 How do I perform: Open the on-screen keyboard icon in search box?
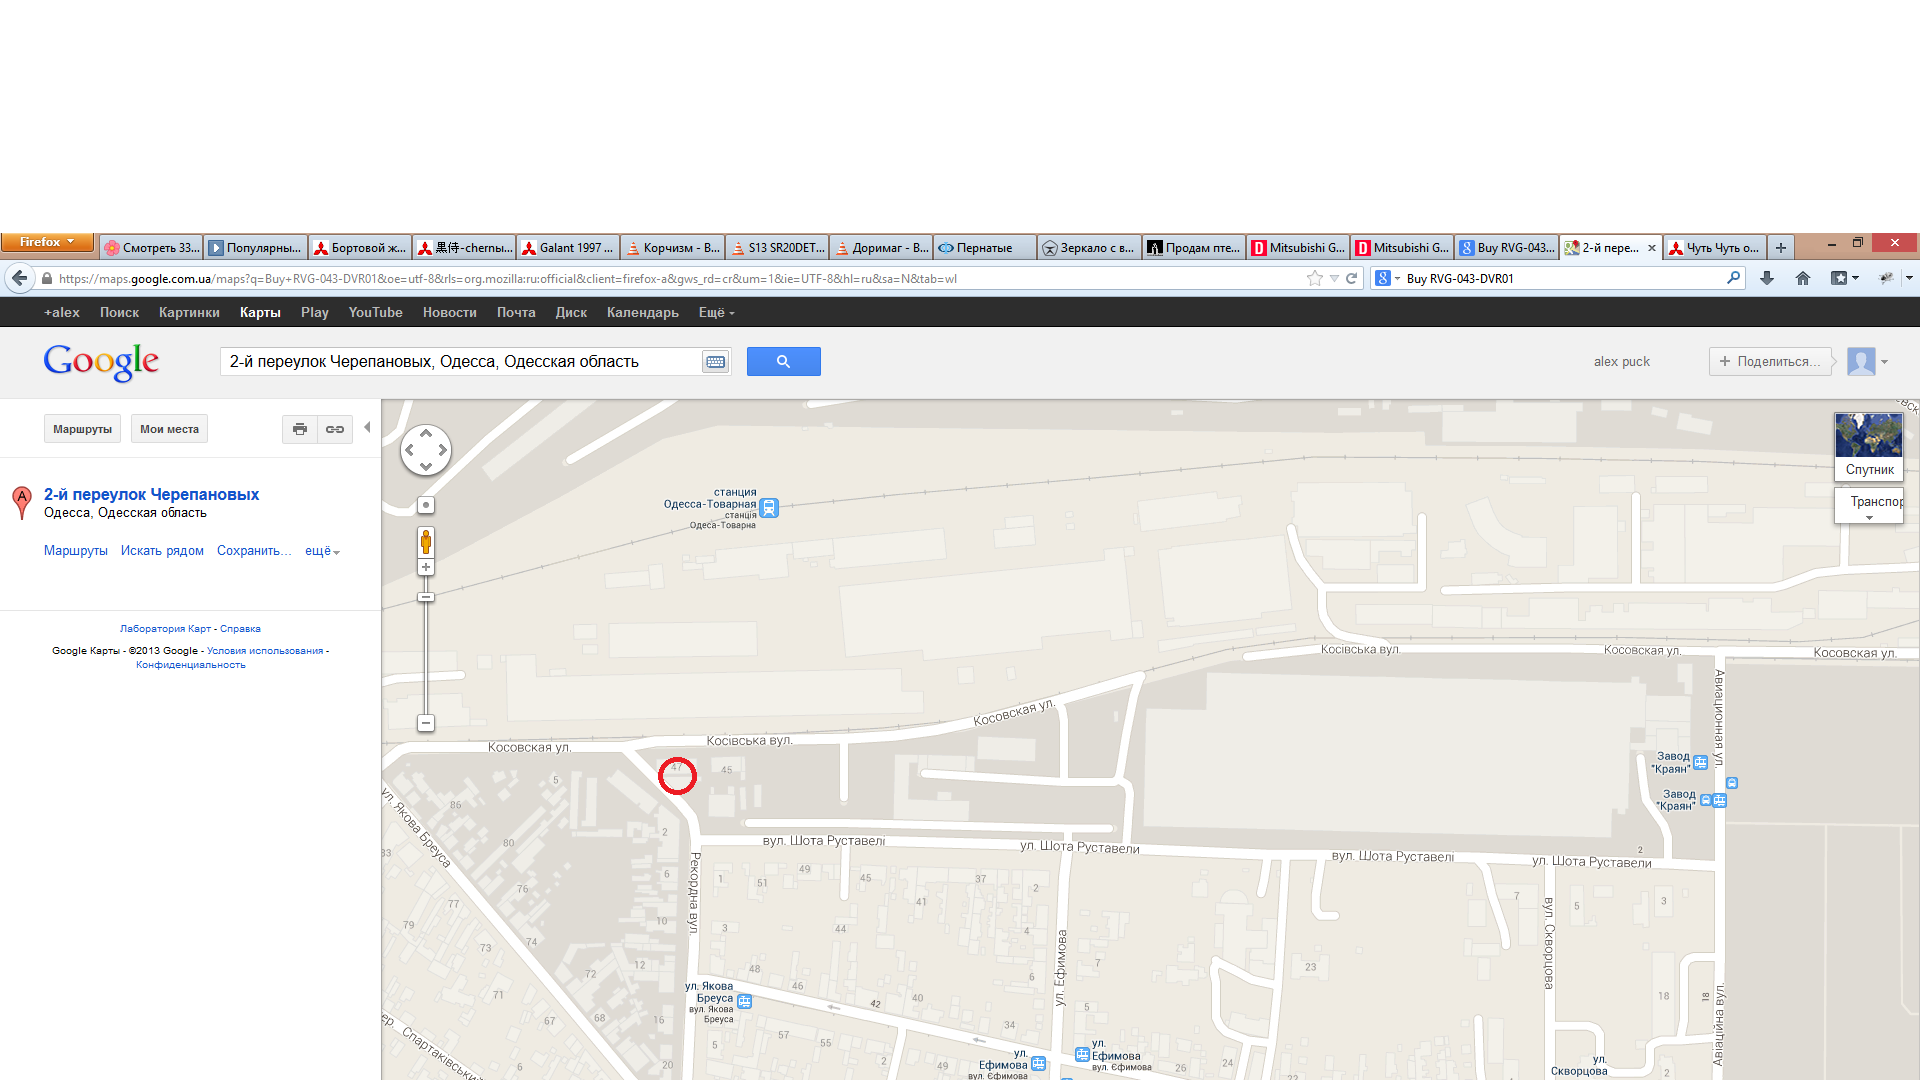tap(715, 362)
